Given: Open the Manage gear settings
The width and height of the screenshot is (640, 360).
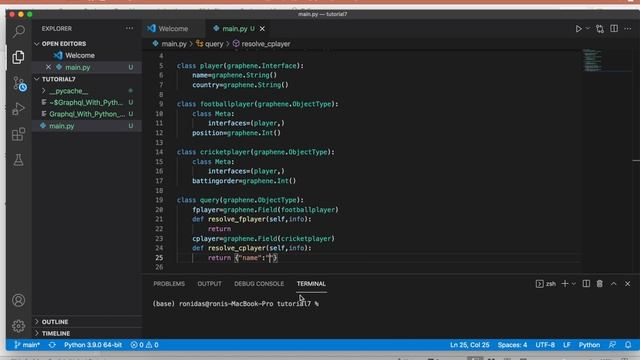Looking at the screenshot, I should 18,326.
